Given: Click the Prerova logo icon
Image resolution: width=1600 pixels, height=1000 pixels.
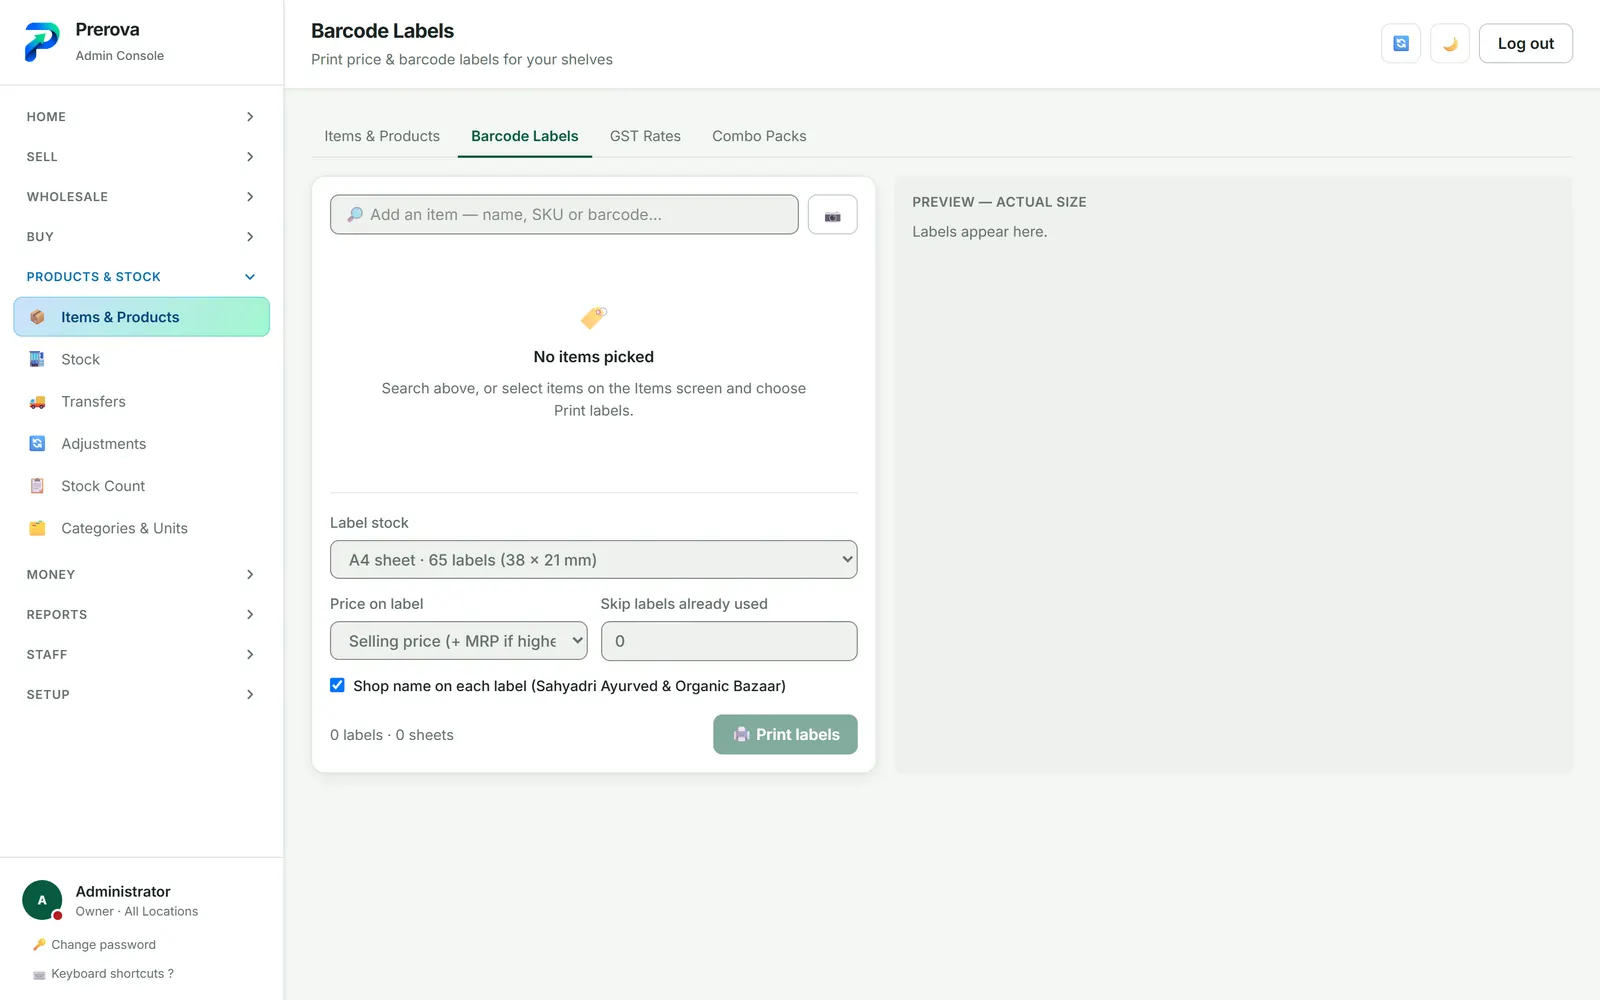Looking at the screenshot, I should (42, 42).
